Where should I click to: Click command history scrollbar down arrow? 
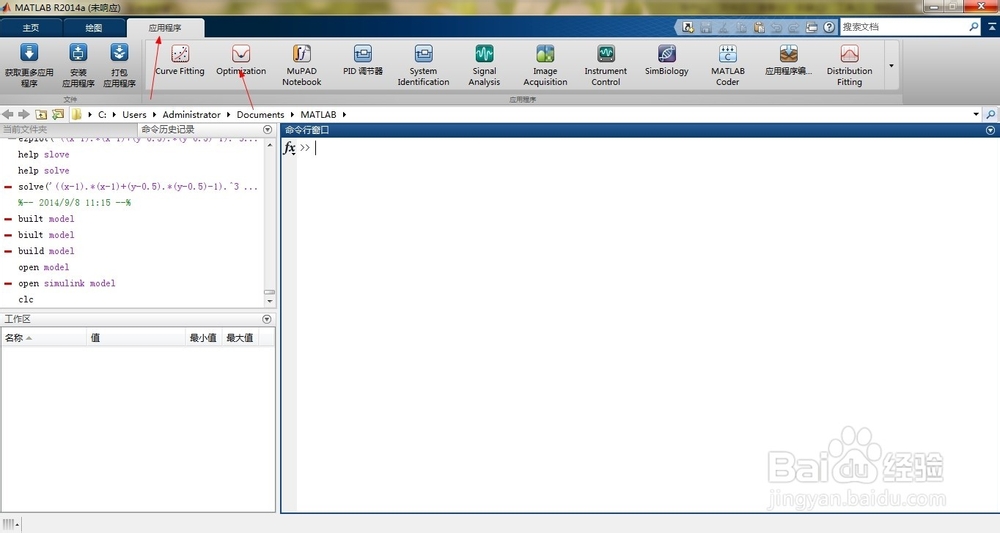270,301
